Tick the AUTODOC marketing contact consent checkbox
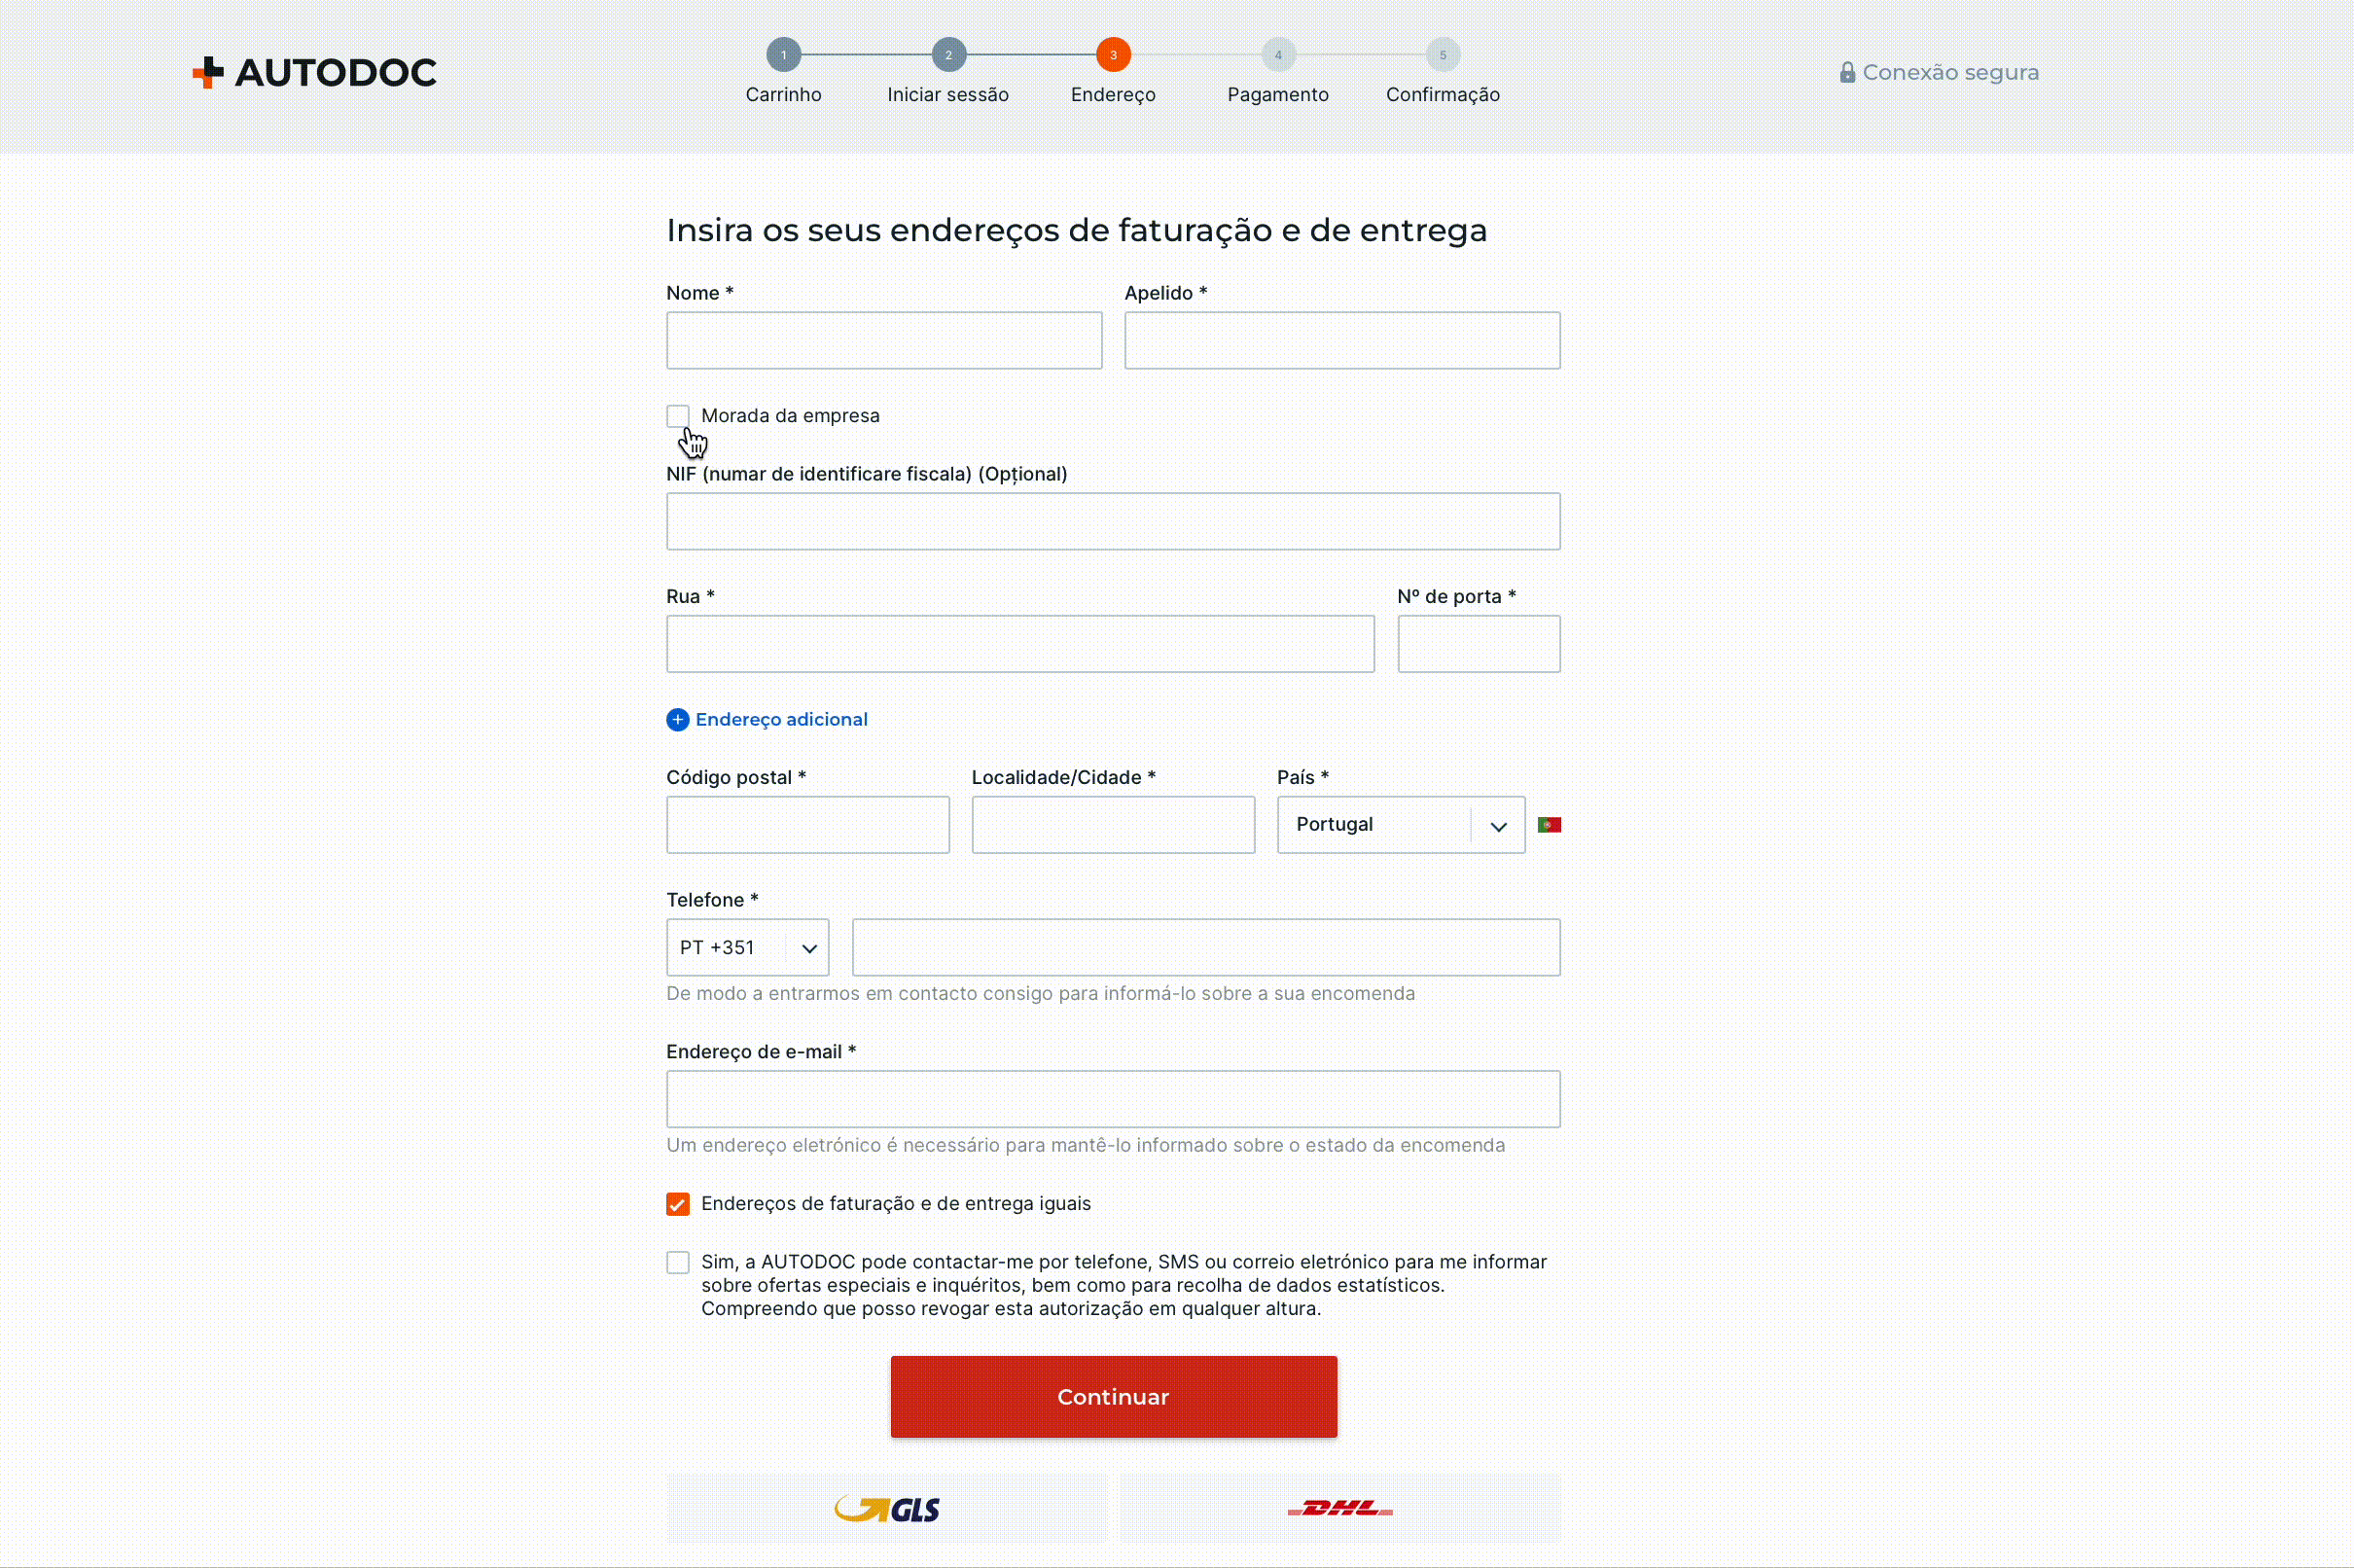The width and height of the screenshot is (2354, 1568). tap(678, 1263)
